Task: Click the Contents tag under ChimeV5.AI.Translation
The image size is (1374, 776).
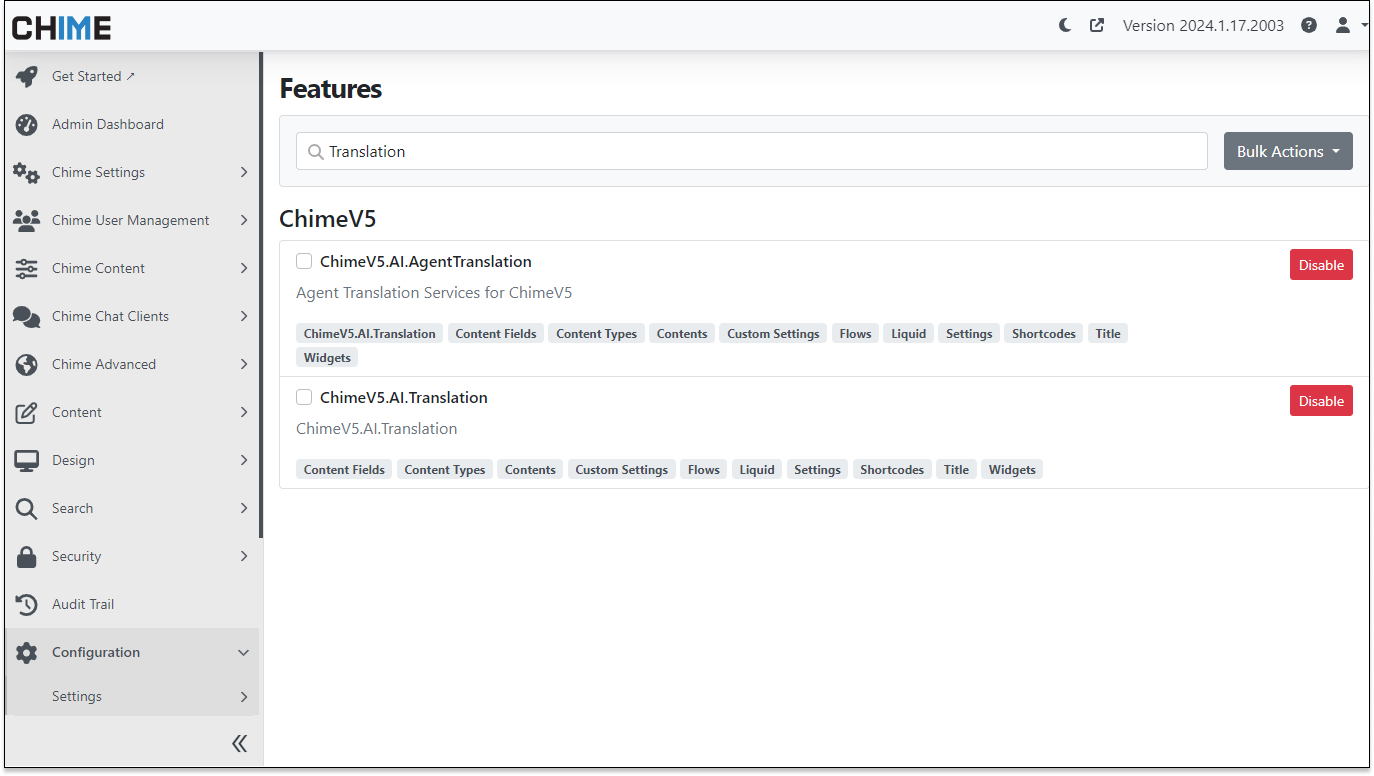Action: [x=530, y=470]
